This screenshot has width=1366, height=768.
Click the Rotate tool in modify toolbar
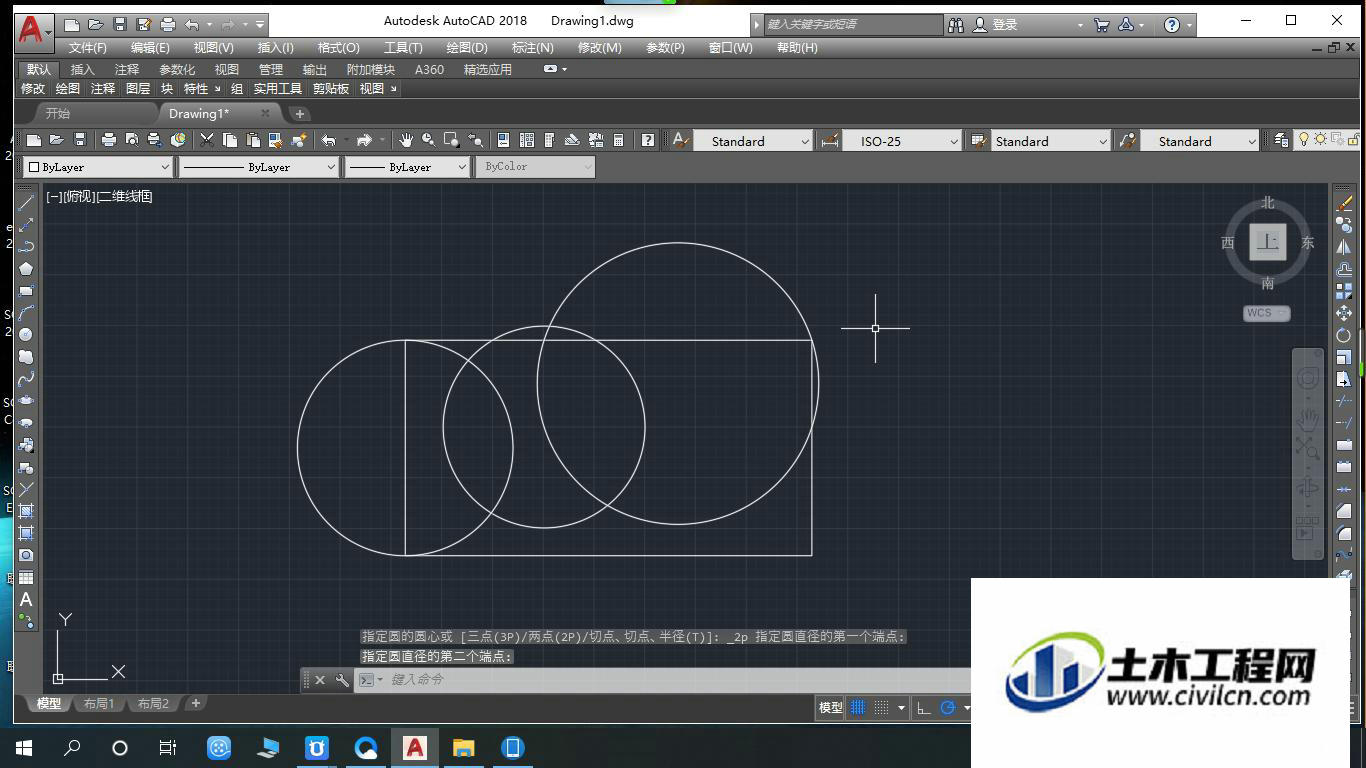[x=1344, y=335]
